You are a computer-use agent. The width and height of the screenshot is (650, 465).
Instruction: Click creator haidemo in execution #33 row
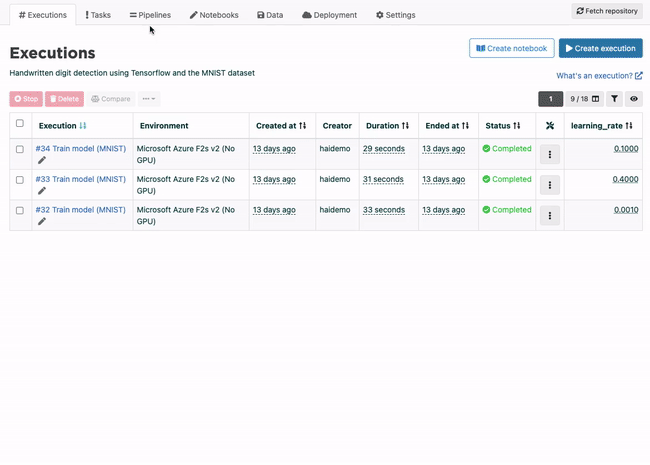[335, 179]
